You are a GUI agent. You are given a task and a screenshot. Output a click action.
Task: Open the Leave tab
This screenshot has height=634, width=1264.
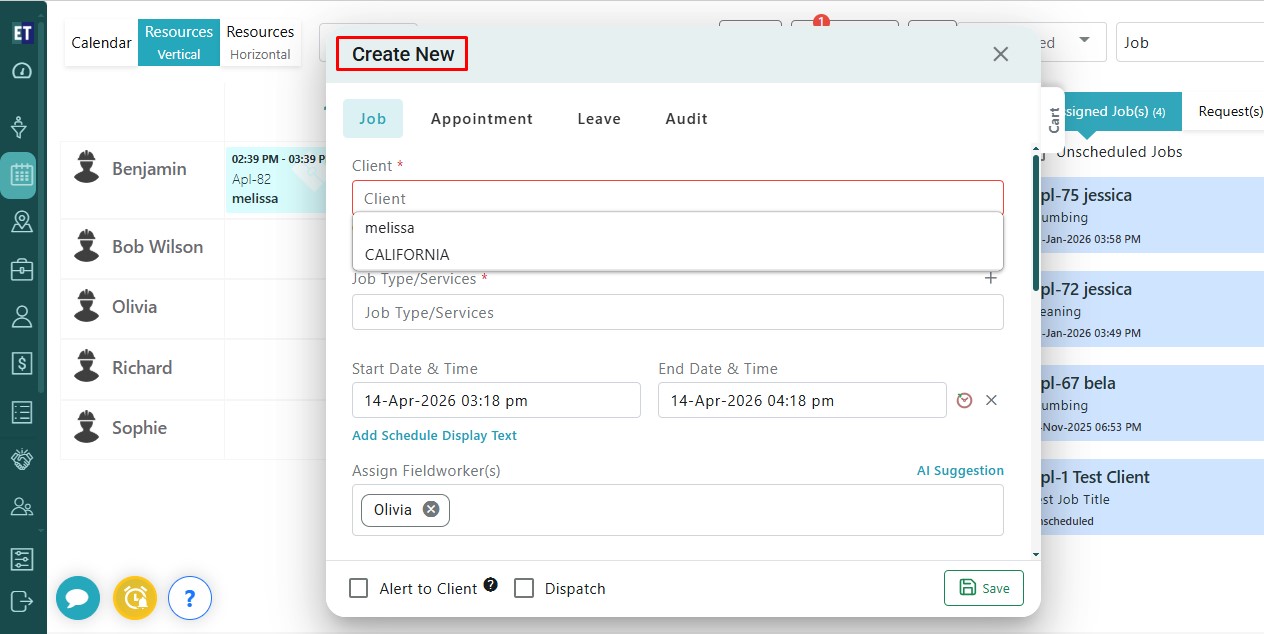click(599, 119)
